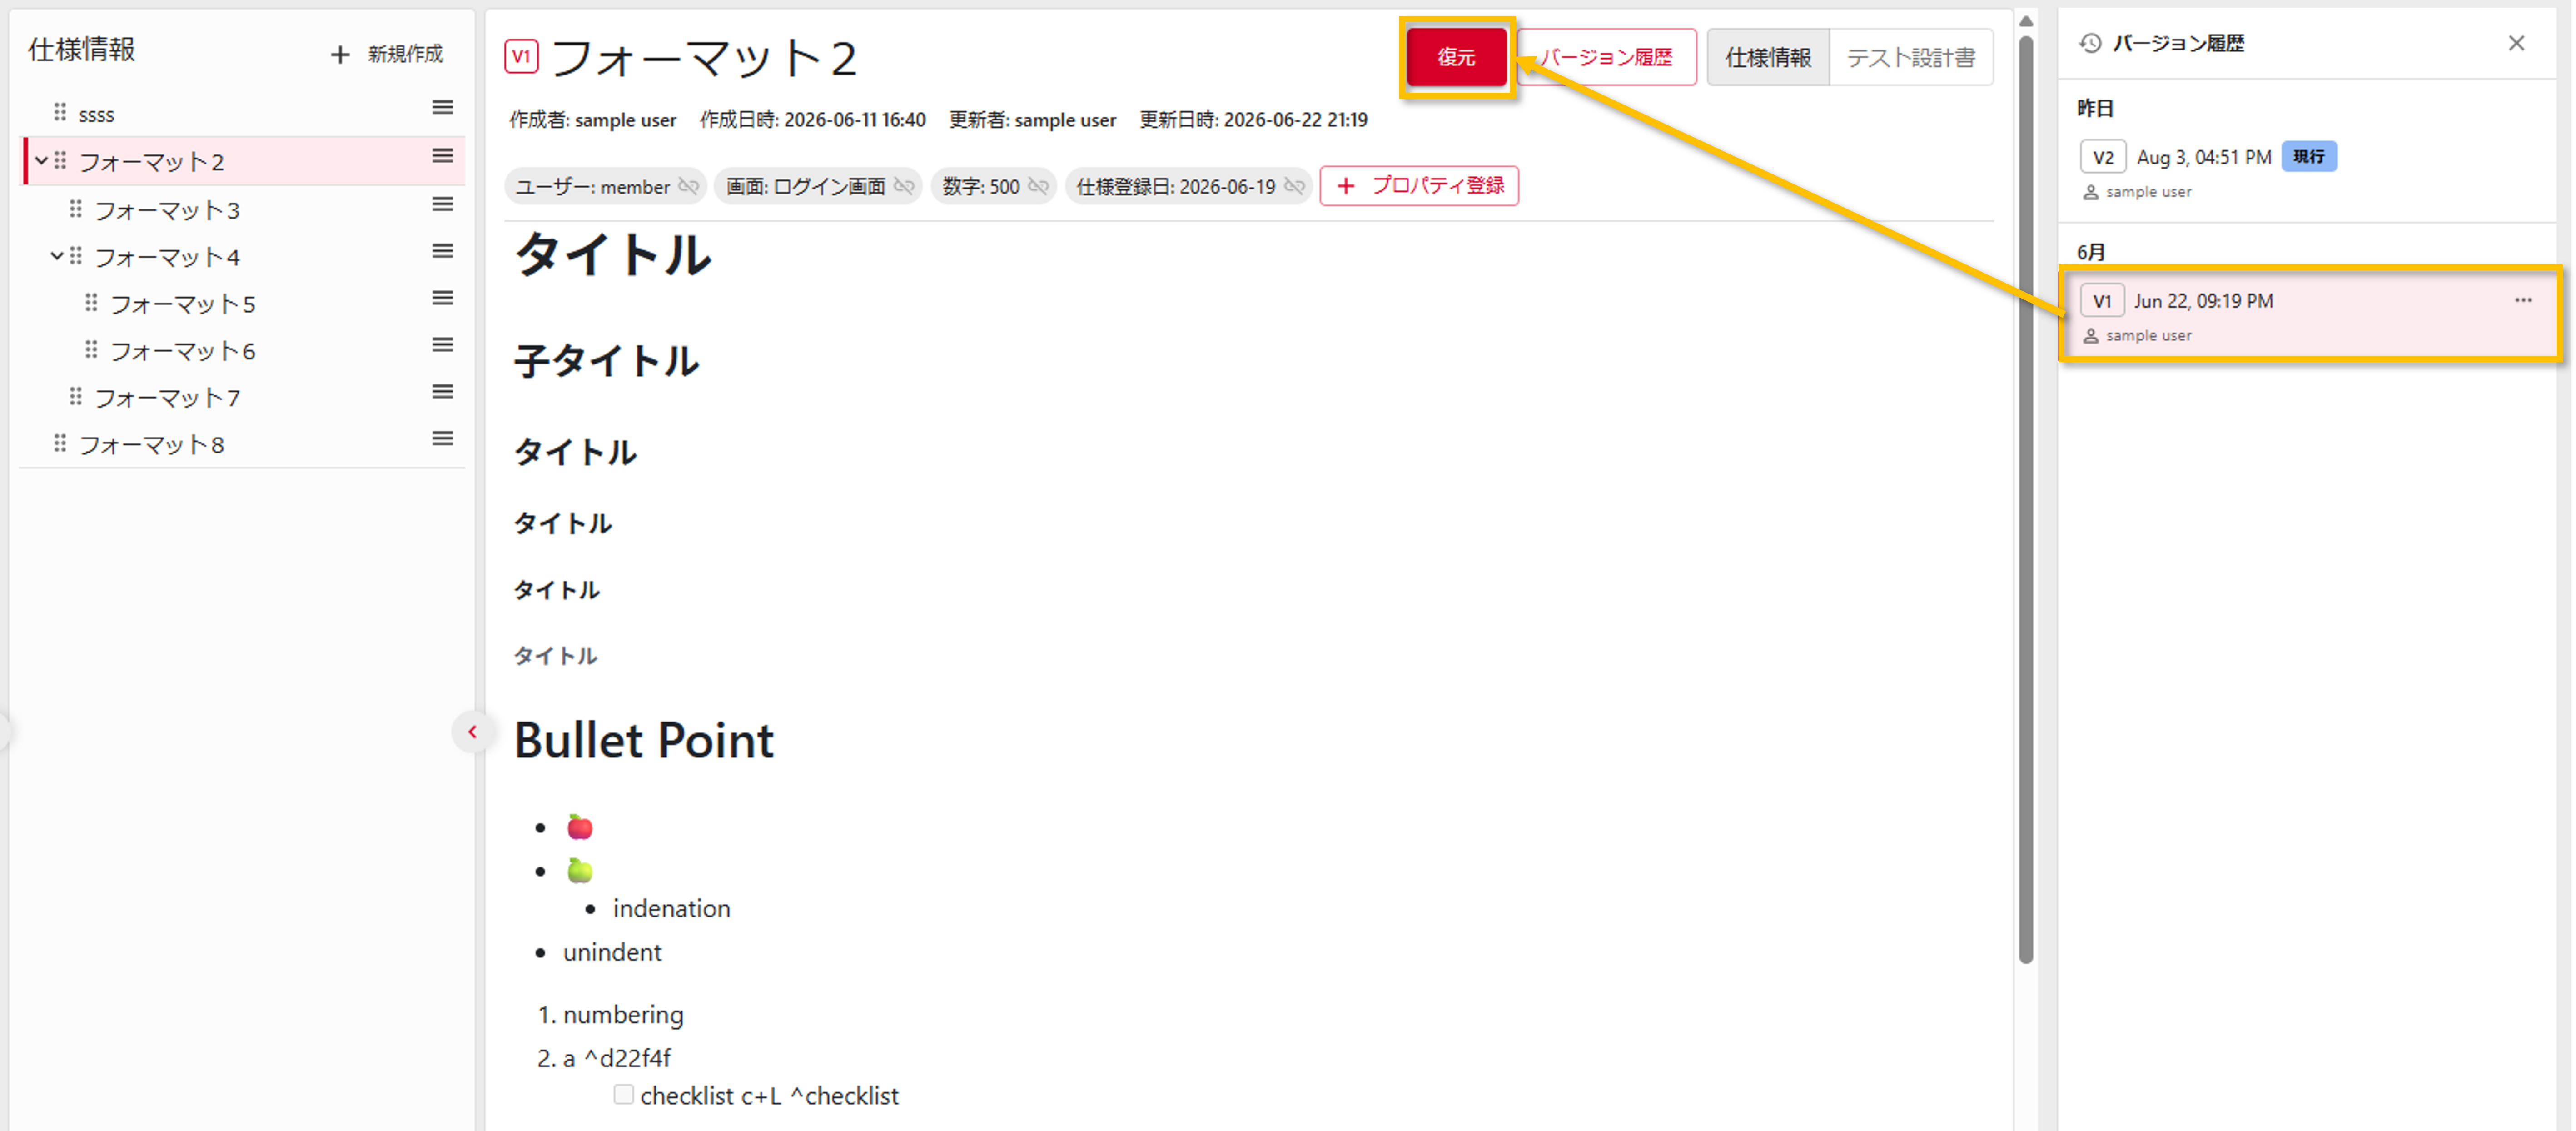
Task: Open the hamburger menu for フォーマット2 row
Action: (x=442, y=156)
